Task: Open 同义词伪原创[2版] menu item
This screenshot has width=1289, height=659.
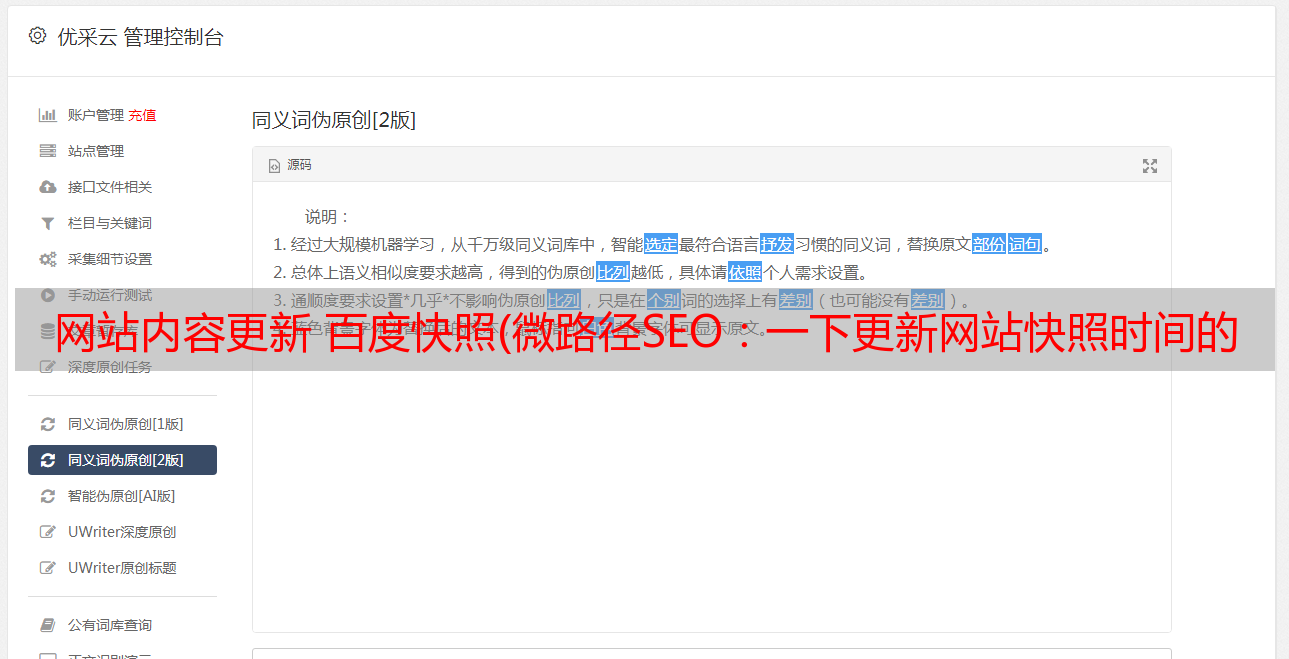Action: pos(122,460)
